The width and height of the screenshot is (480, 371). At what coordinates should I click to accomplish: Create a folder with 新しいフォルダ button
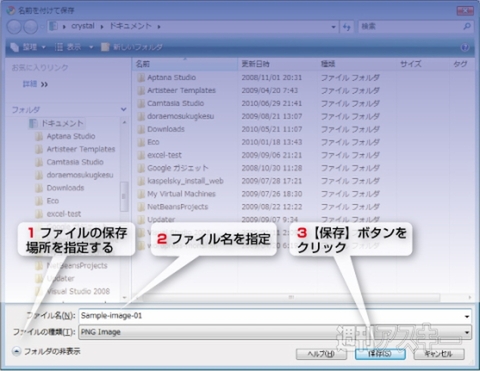click(x=132, y=47)
